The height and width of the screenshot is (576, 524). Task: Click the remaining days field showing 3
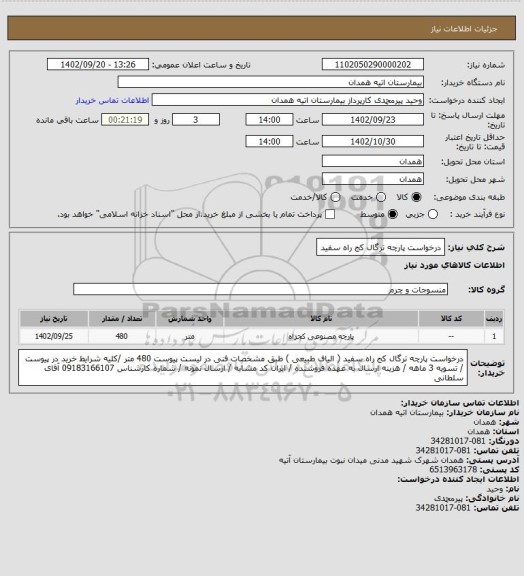point(196,120)
